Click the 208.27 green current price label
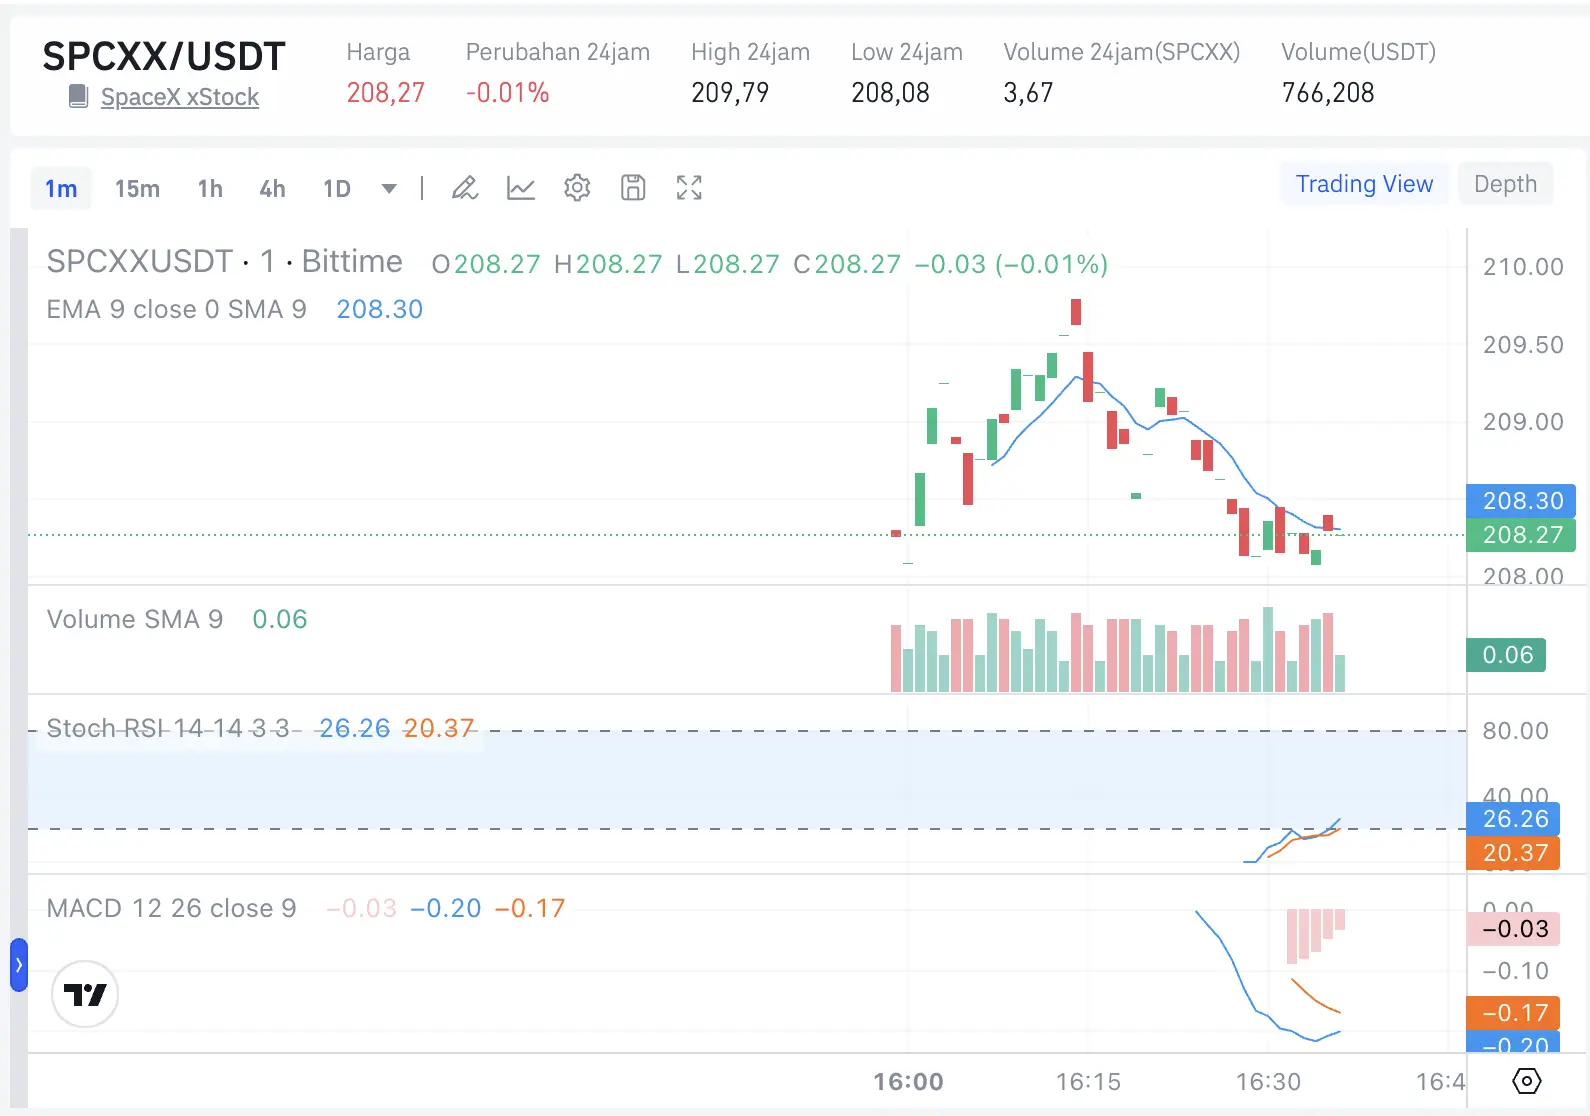1590x1116 pixels. click(x=1521, y=535)
